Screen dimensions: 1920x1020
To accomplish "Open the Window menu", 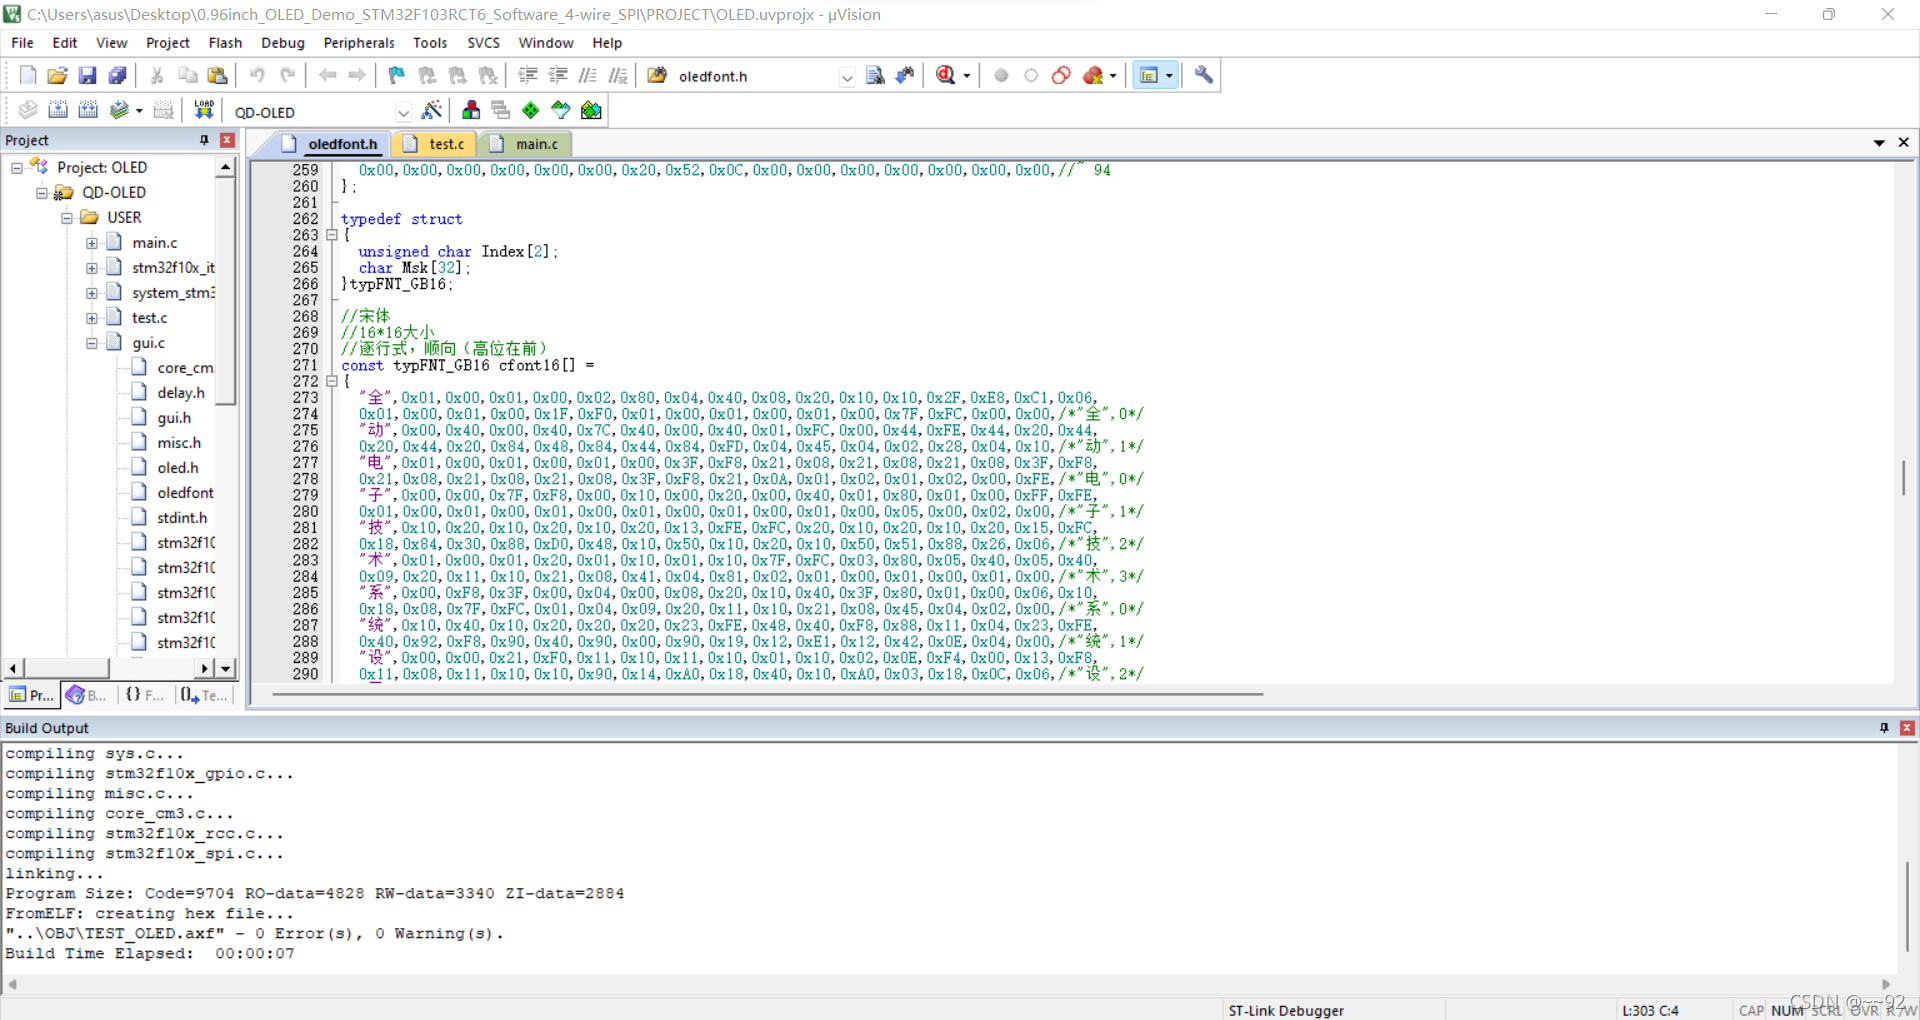I will click(546, 43).
